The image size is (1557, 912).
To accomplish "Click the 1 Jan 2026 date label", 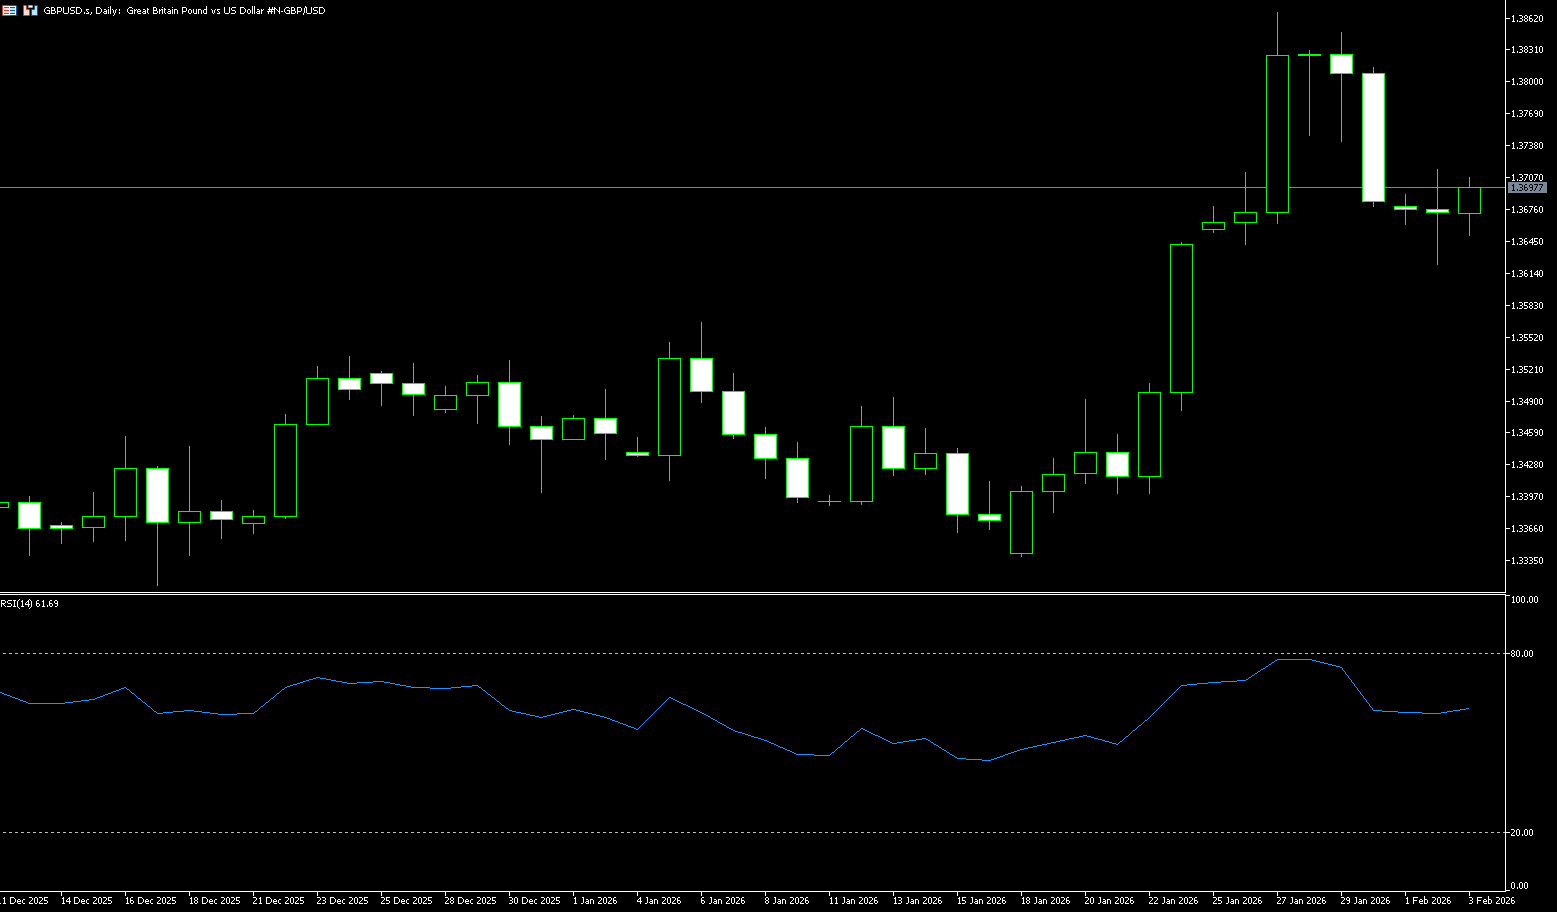I will pyautogui.click(x=594, y=901).
